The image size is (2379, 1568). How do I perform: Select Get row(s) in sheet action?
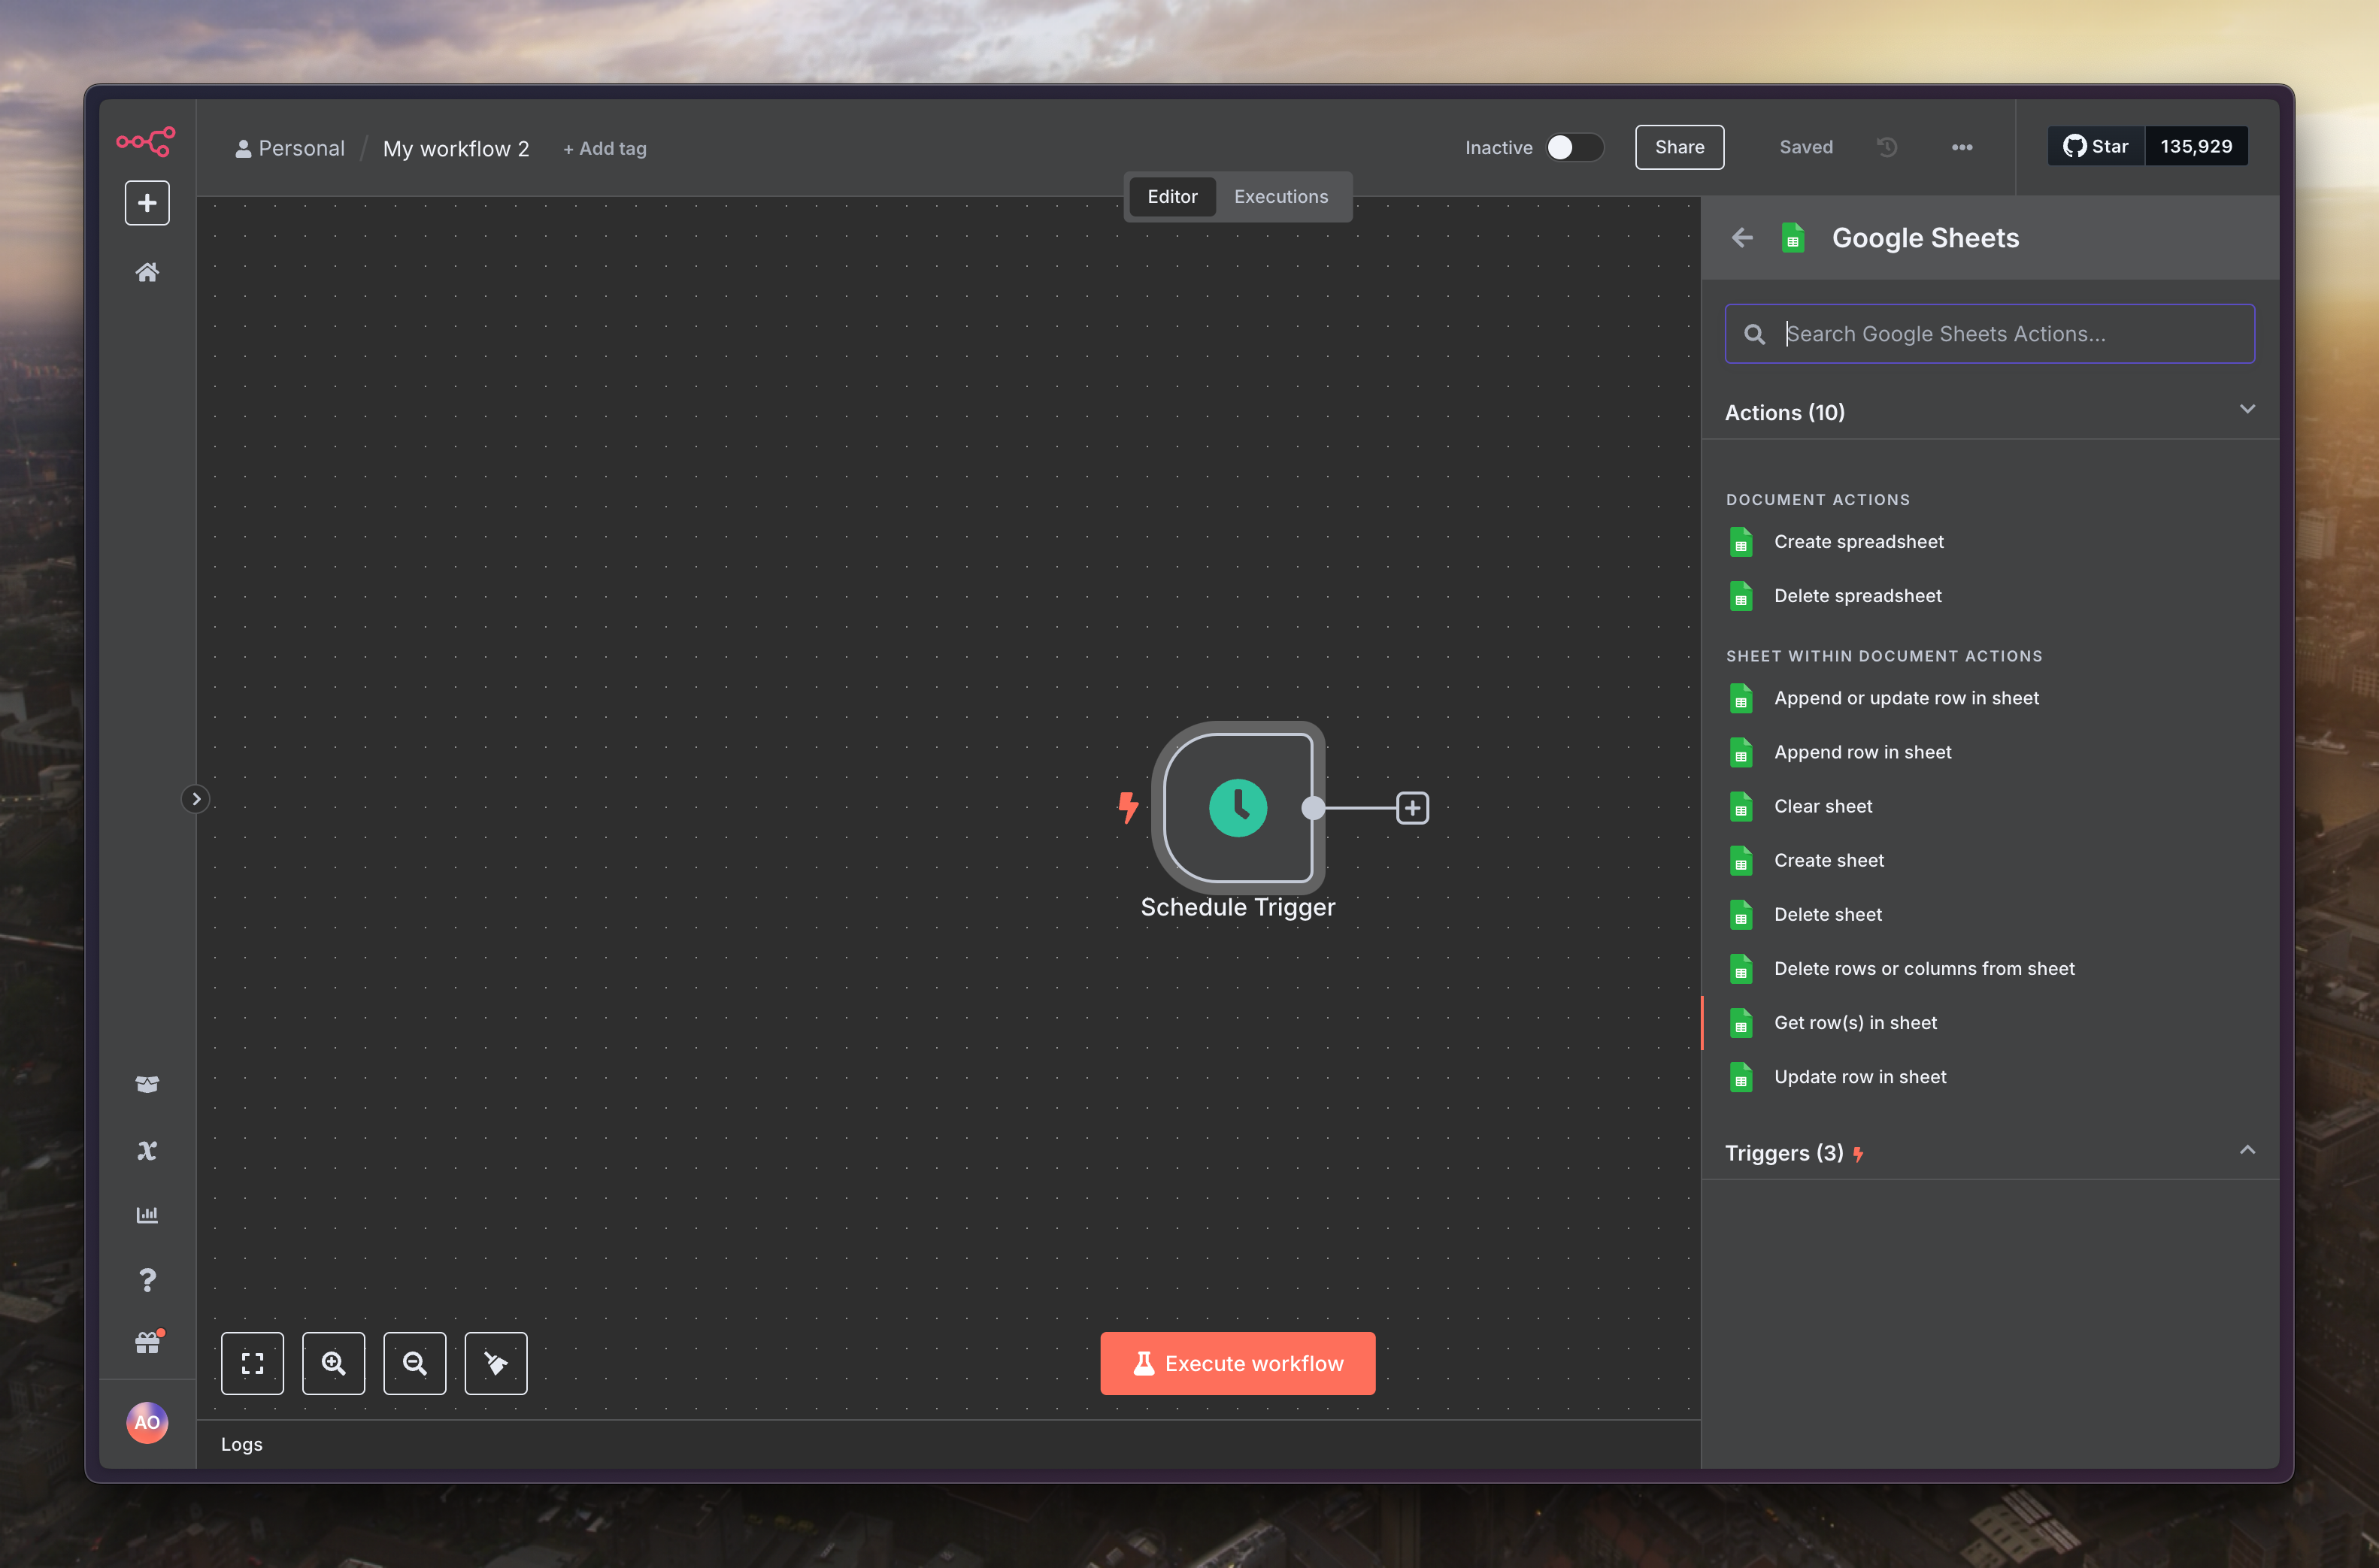[1854, 1023]
